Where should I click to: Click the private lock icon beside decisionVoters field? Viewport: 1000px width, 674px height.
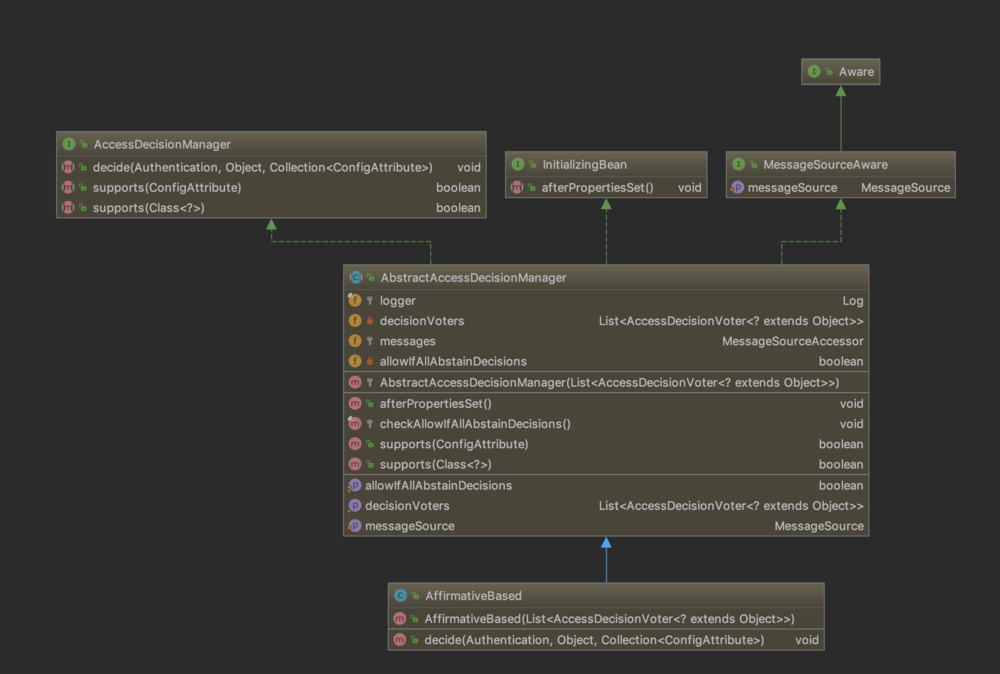click(x=370, y=321)
